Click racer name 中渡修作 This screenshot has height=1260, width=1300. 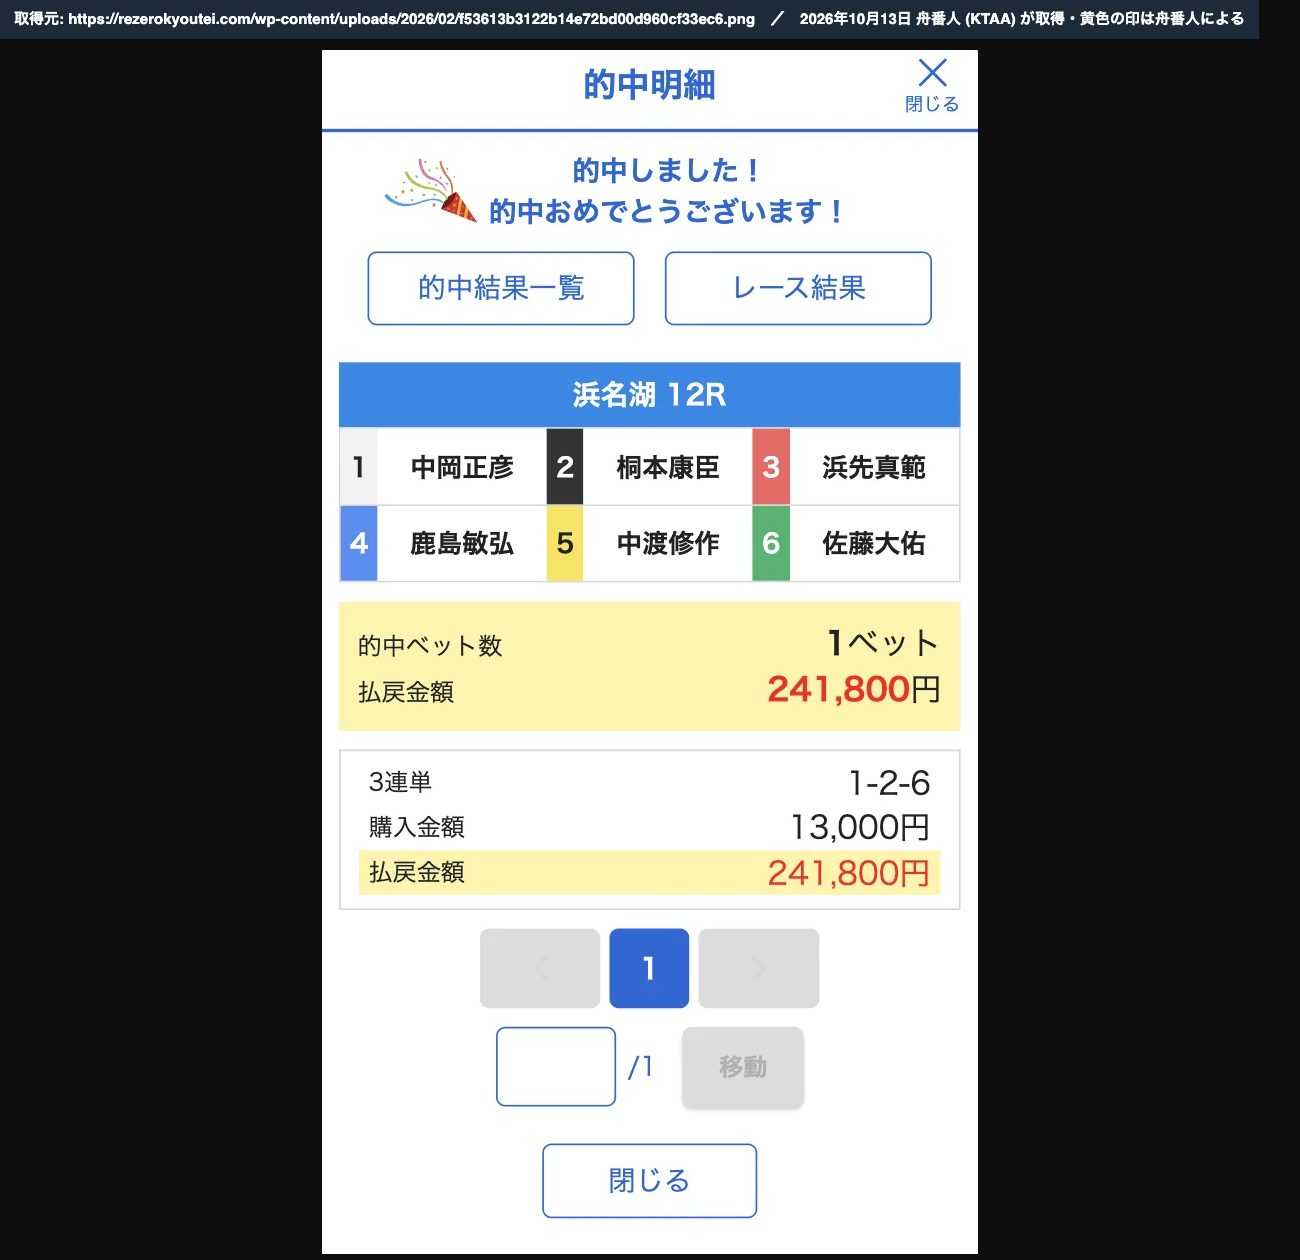tap(668, 543)
